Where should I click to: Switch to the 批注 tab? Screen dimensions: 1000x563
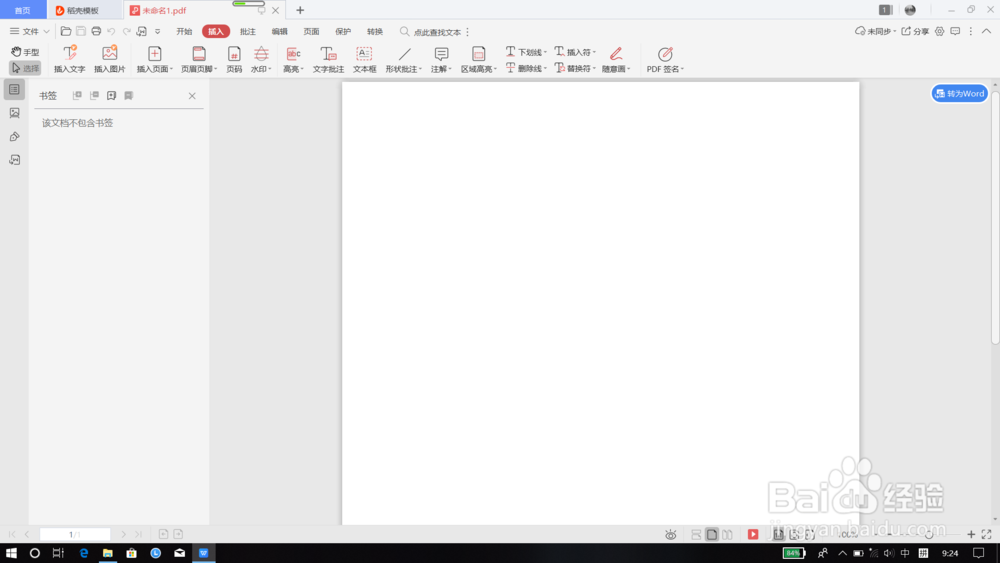point(247,31)
